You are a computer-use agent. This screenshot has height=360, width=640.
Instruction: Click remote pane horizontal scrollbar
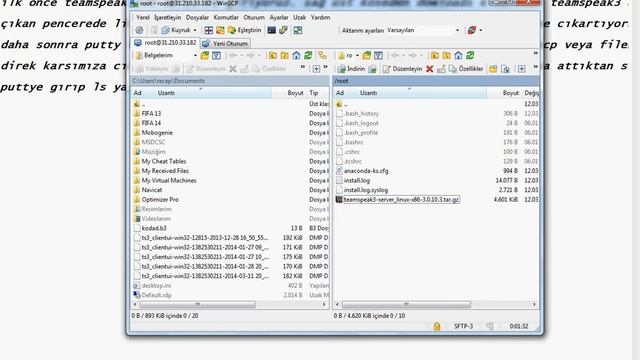click(406, 304)
